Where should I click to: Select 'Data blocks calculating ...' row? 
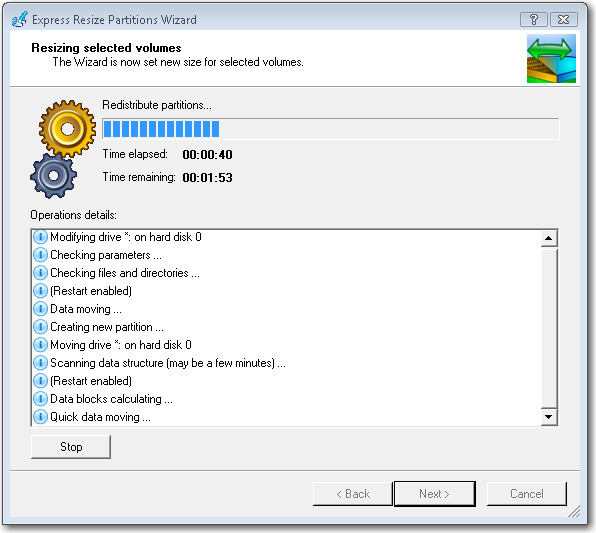pos(286,399)
